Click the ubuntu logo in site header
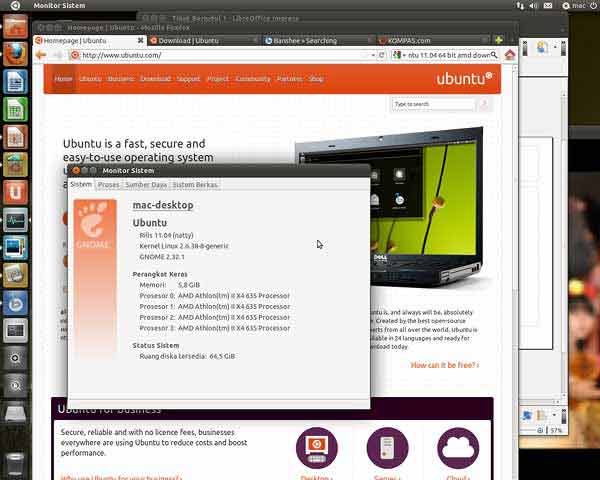 tap(464, 79)
